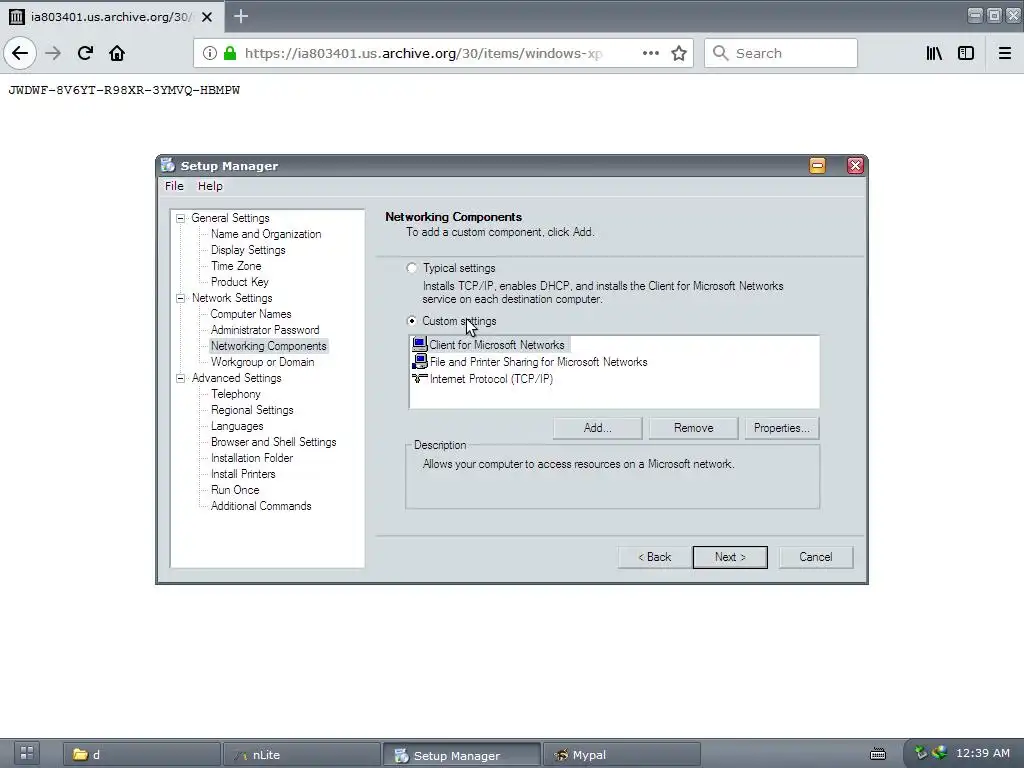This screenshot has height=768, width=1024.
Task: Click in the browser Search field
Action: (781, 53)
